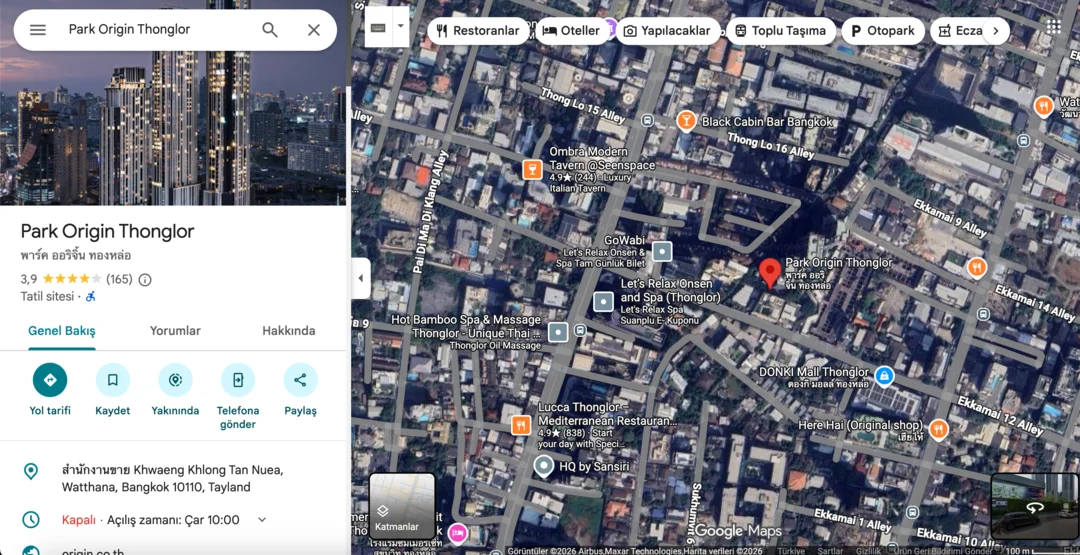Click the Ekkamai 12 Alley label
The image size is (1080, 555).
pyautogui.click(x=1000, y=415)
